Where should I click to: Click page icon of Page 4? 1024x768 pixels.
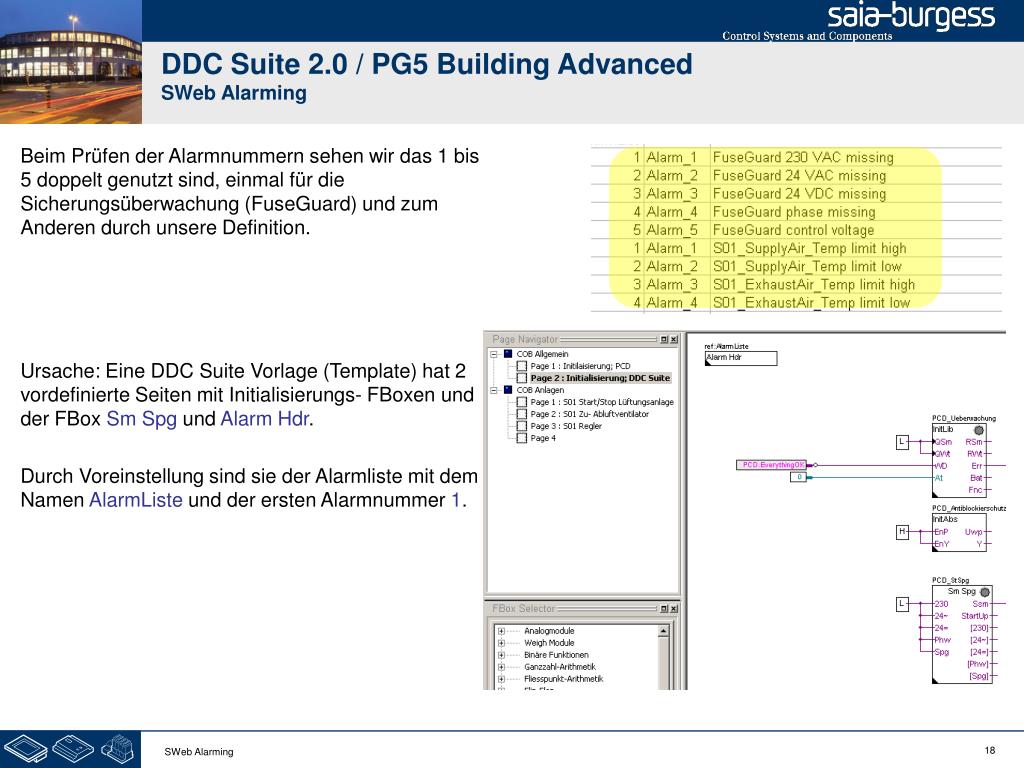[x=522, y=438]
